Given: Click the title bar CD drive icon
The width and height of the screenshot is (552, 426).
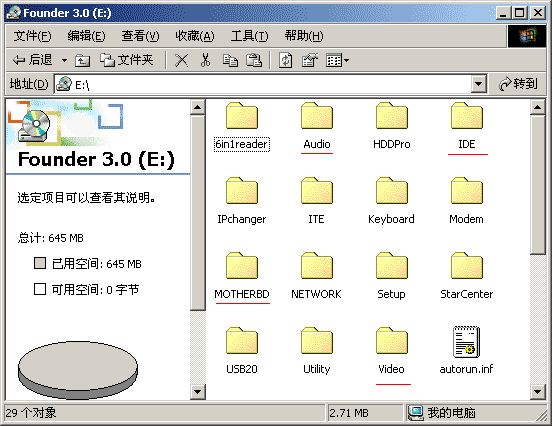Looking at the screenshot, I should tap(14, 13).
